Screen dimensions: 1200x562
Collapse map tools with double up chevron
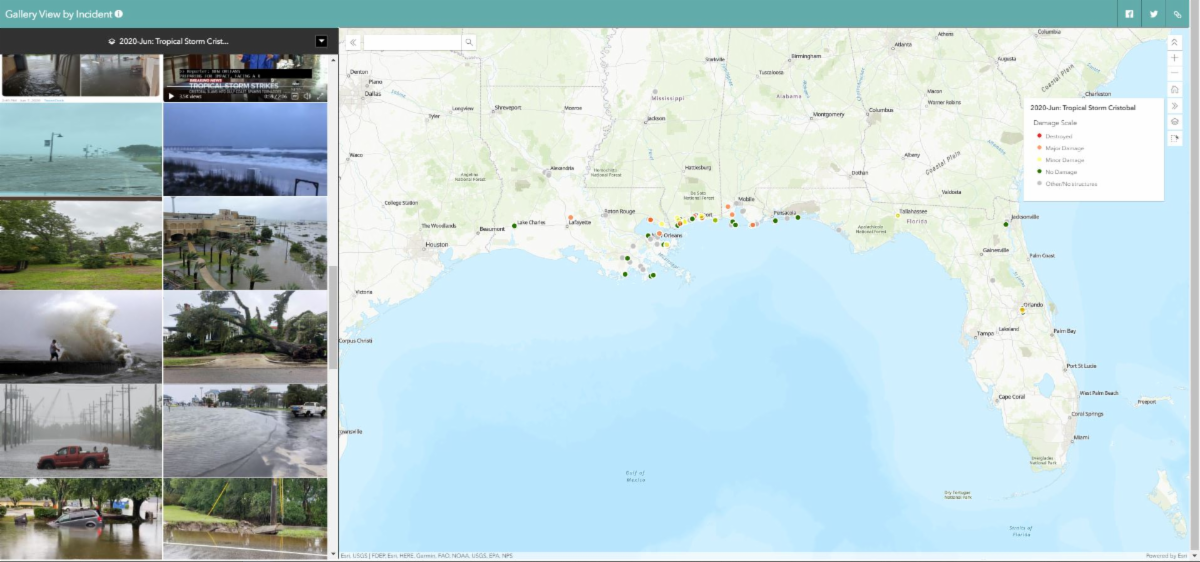[1175, 42]
